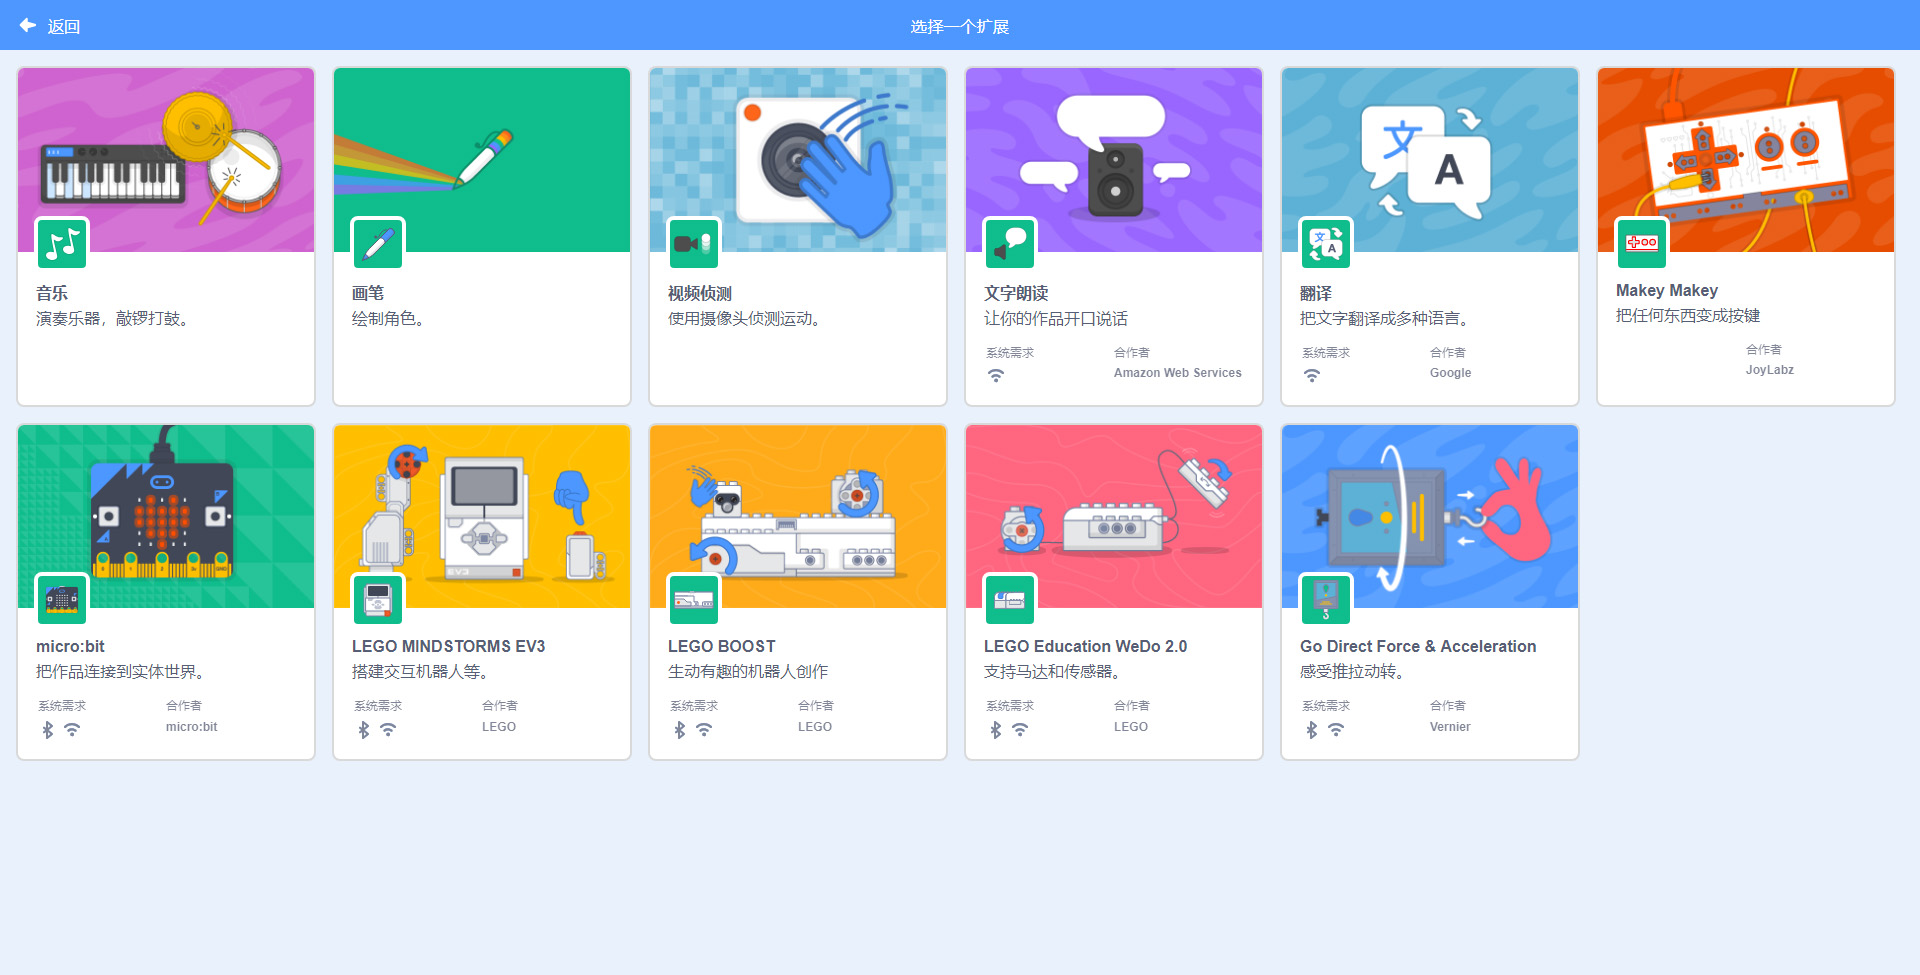Click the WeDo 2.0 small badge icon
This screenshot has height=975, width=1920.
click(x=1010, y=599)
